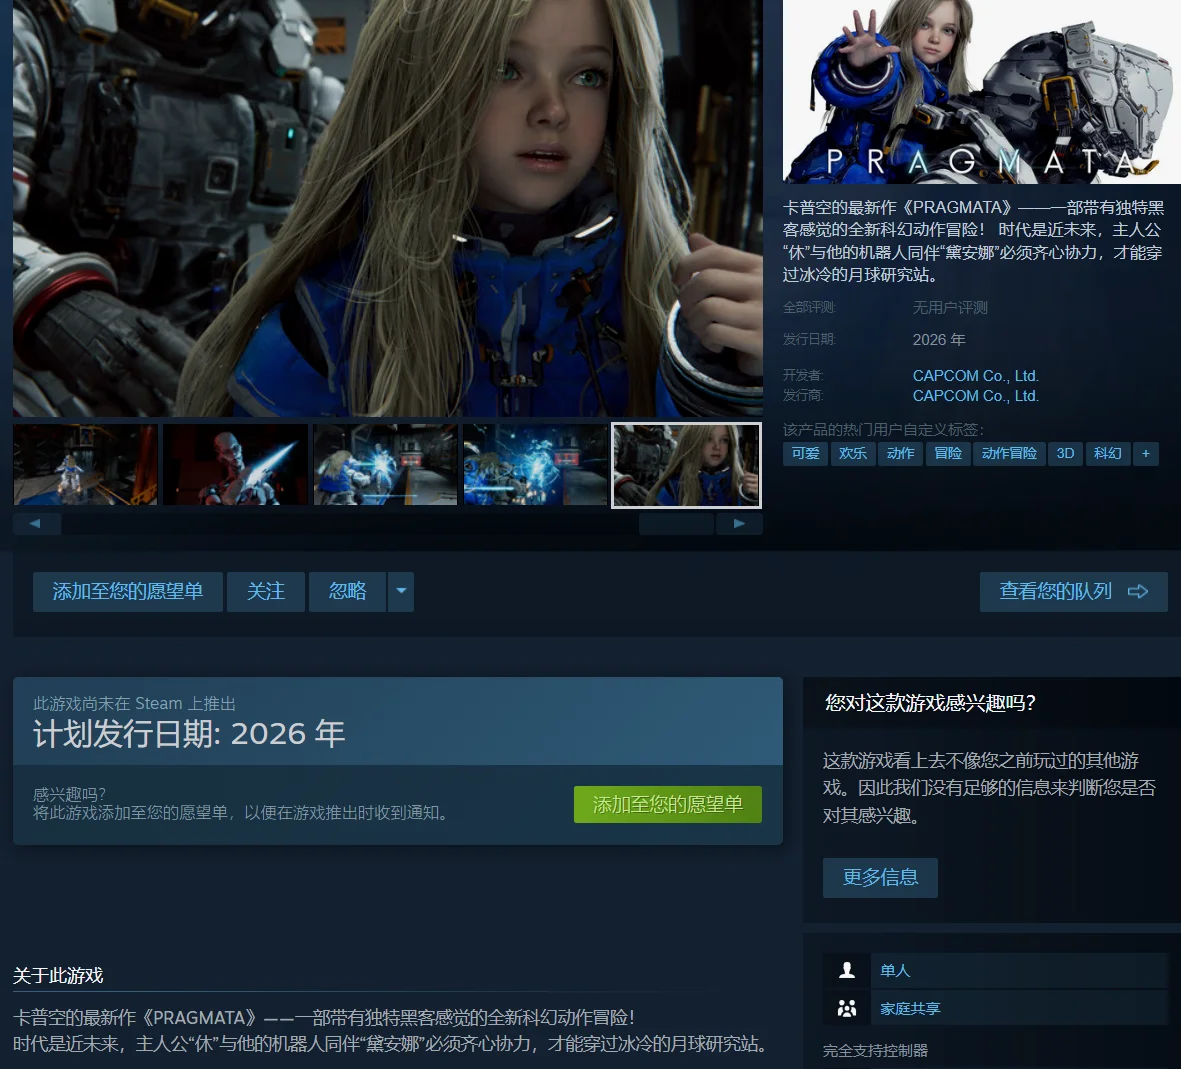1181x1069 pixels.
Task: Click the family sharing group icon
Action: point(847,1008)
